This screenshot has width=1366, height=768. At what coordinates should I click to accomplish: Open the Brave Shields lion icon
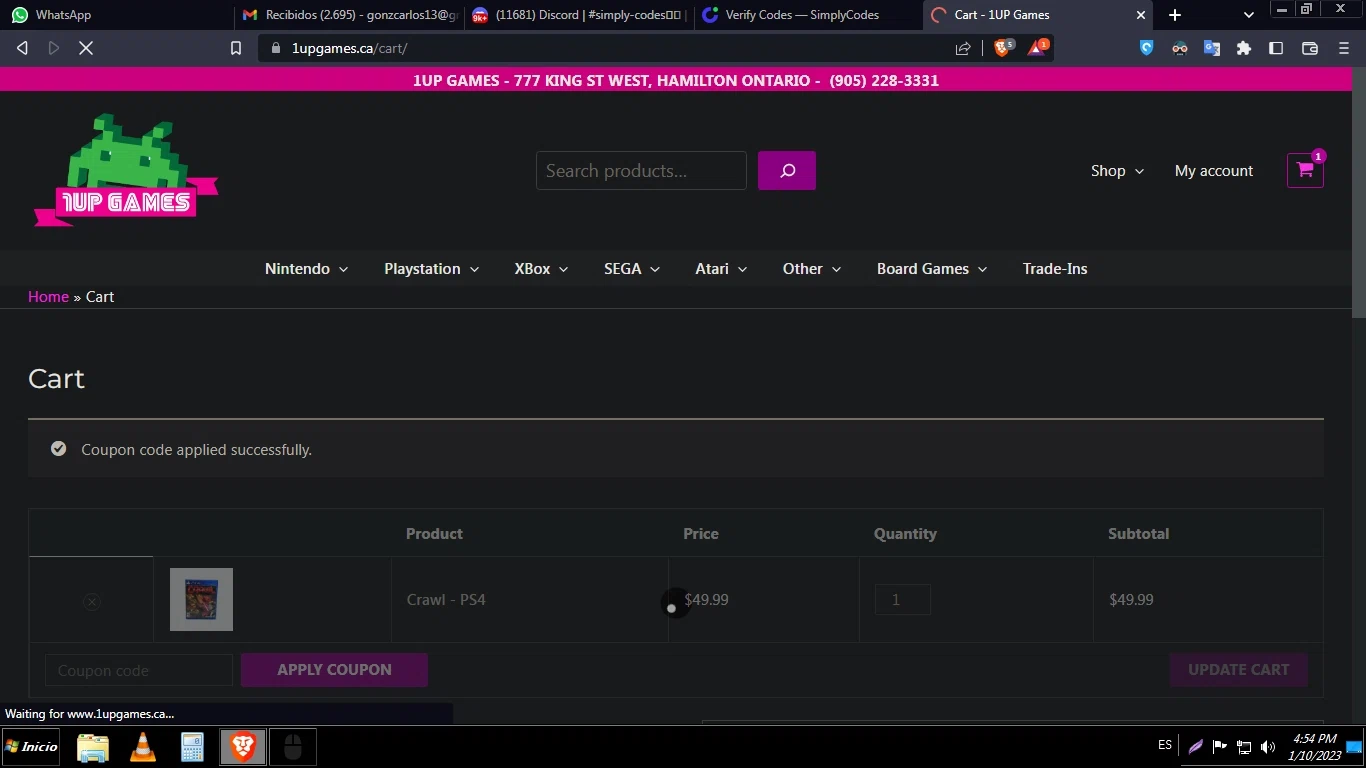(x=1003, y=47)
